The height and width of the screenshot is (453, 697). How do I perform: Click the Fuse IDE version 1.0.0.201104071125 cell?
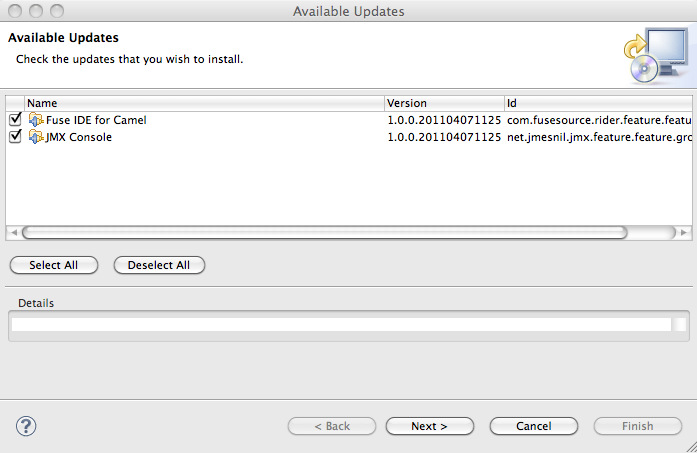444,120
